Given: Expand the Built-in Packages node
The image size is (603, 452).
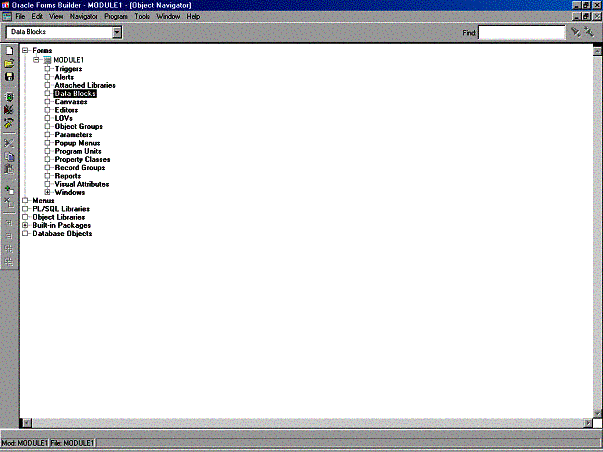Looking at the screenshot, I should pos(25,225).
